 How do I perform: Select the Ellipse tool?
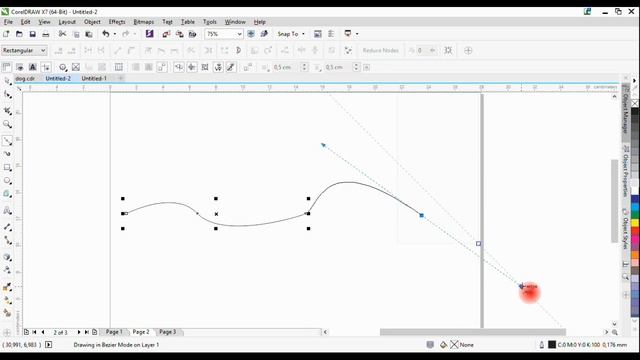click(7, 181)
